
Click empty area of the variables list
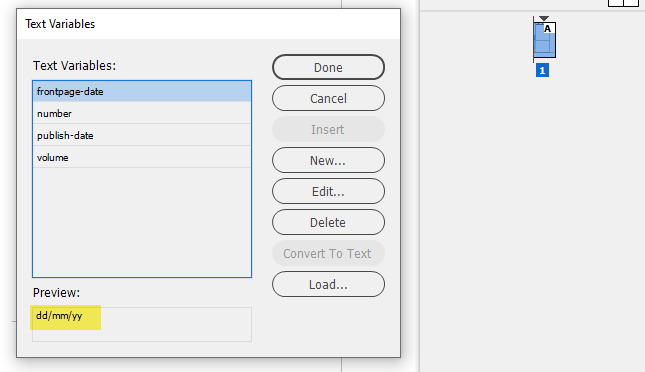142,222
